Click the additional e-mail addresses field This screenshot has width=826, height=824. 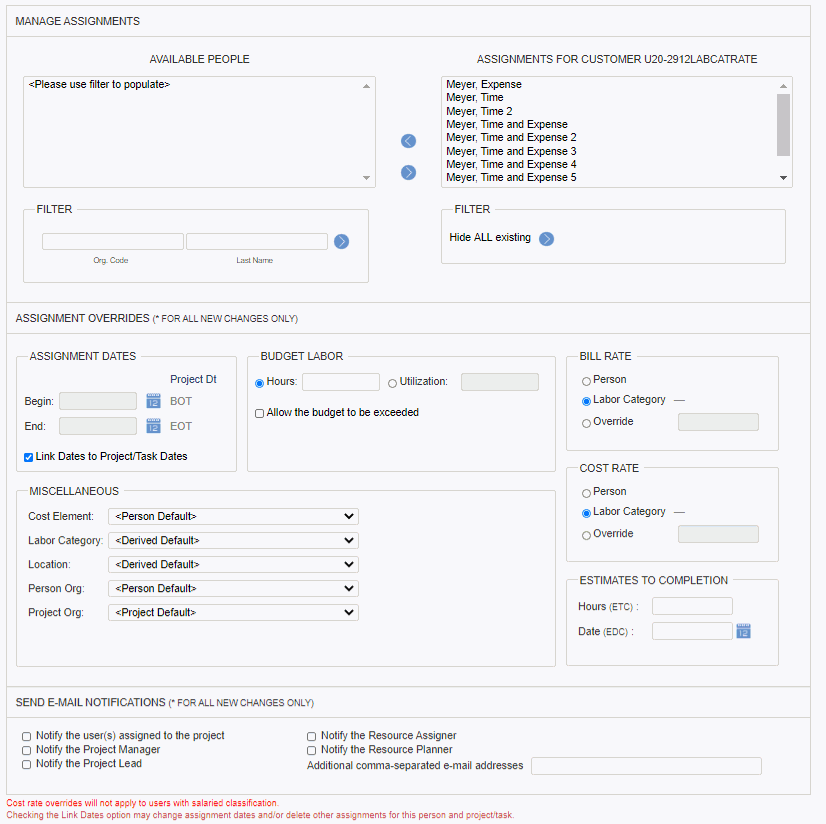pyautogui.click(x=646, y=766)
